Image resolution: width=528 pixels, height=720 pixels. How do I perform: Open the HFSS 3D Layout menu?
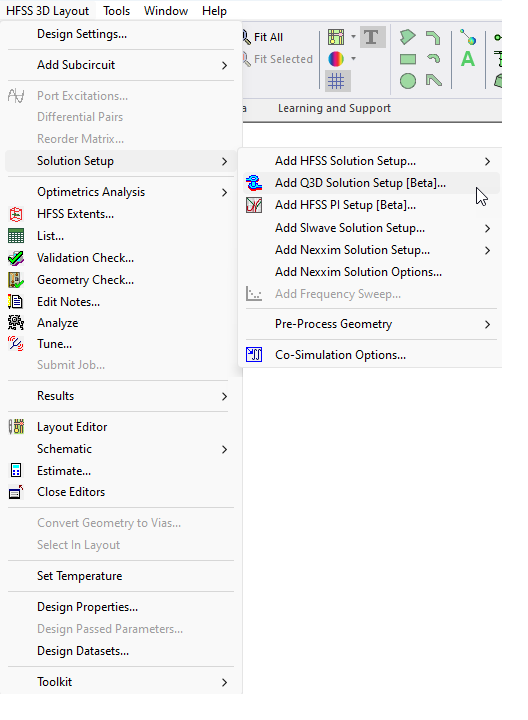(48, 11)
